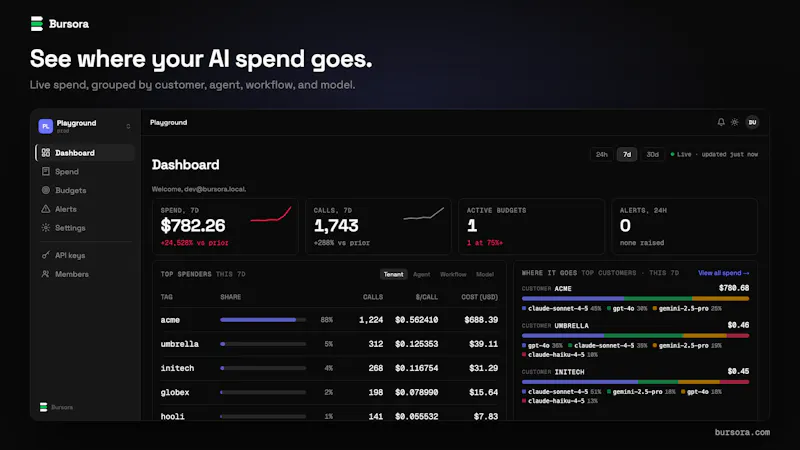Click the umbrella tenant row tag
This screenshot has width=800, height=450.
pos(180,344)
